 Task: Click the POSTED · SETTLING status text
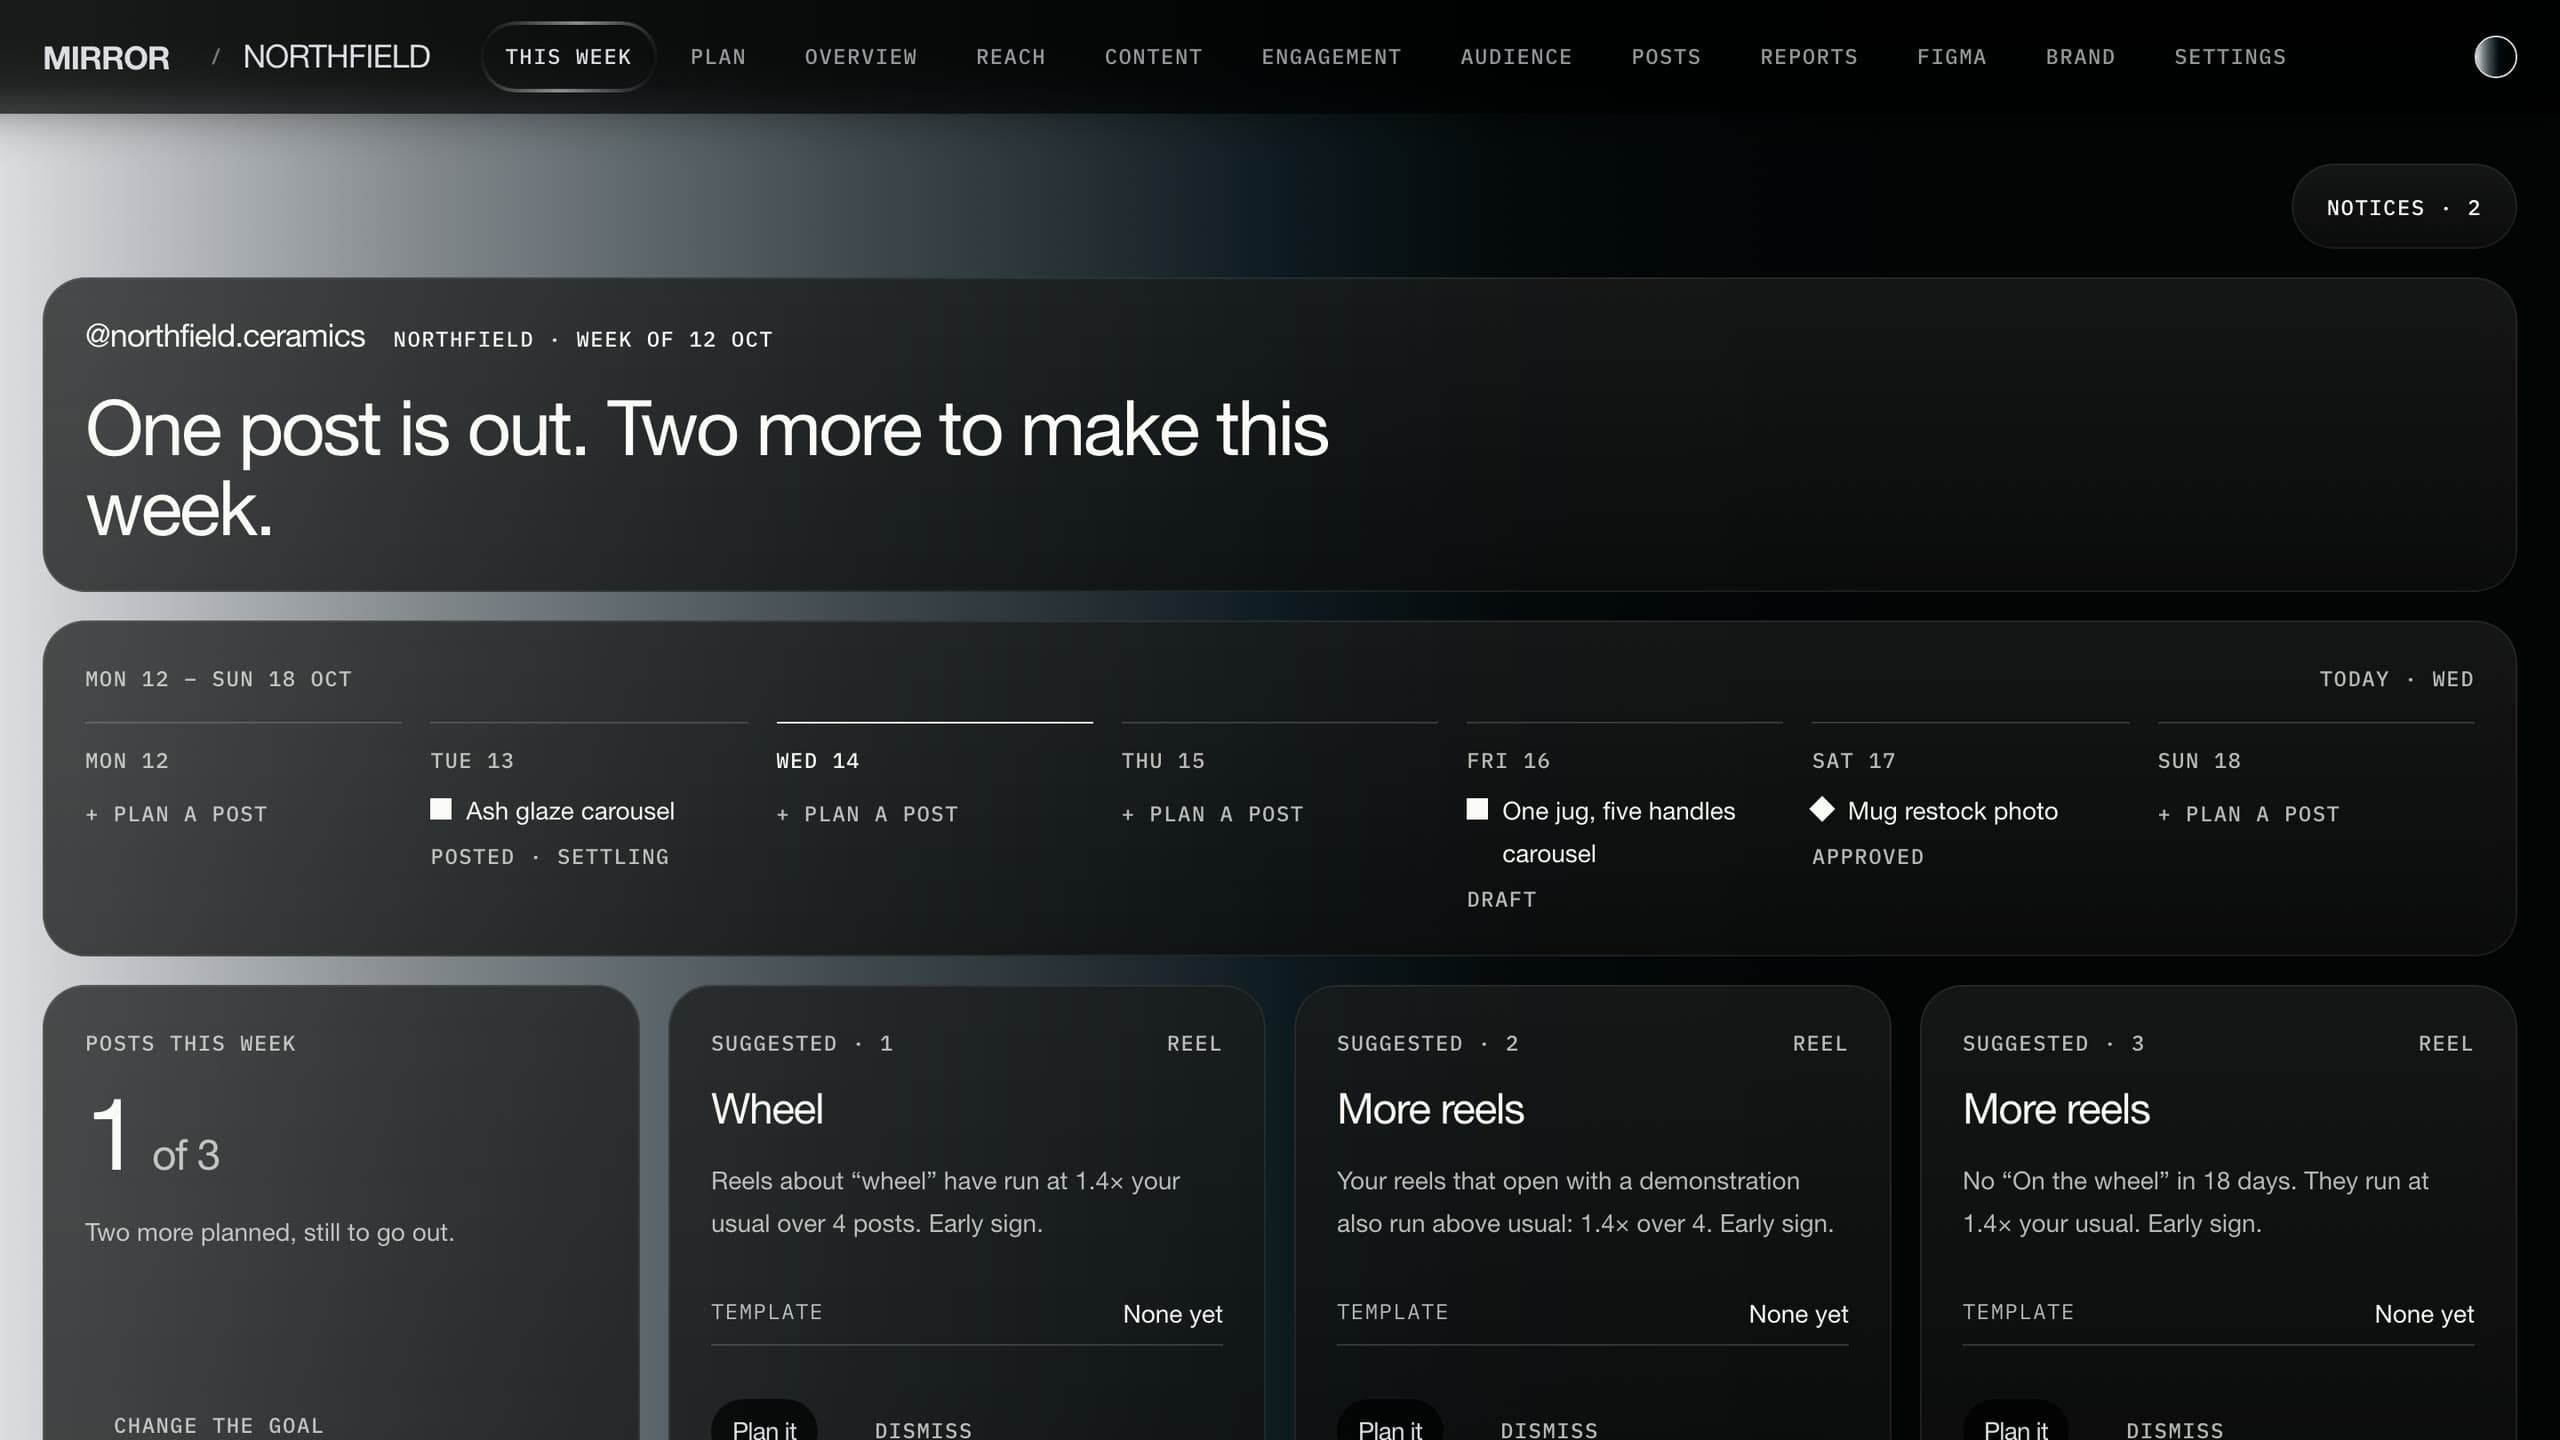[550, 857]
